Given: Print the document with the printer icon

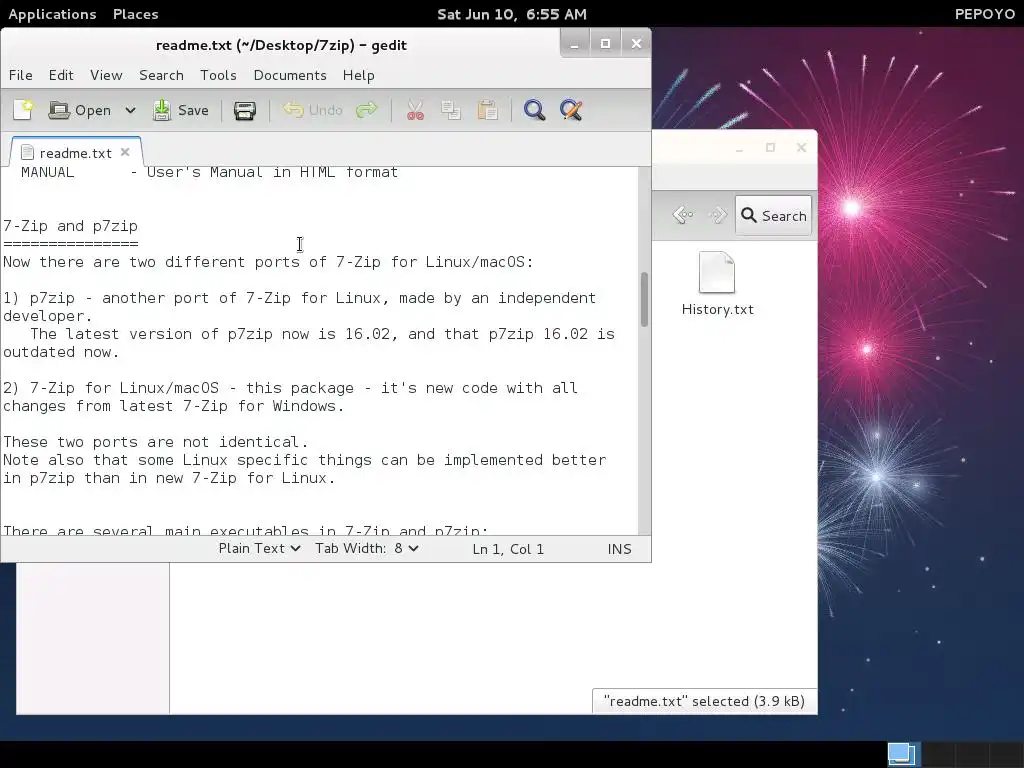Looking at the screenshot, I should click(x=245, y=110).
